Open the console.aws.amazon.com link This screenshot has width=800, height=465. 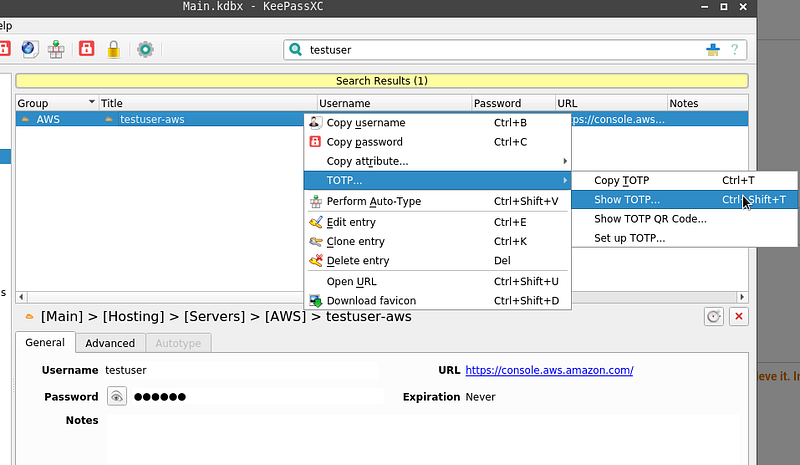click(549, 370)
